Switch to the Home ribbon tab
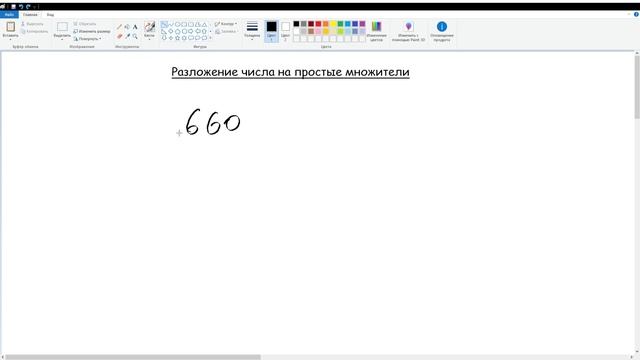 point(30,15)
